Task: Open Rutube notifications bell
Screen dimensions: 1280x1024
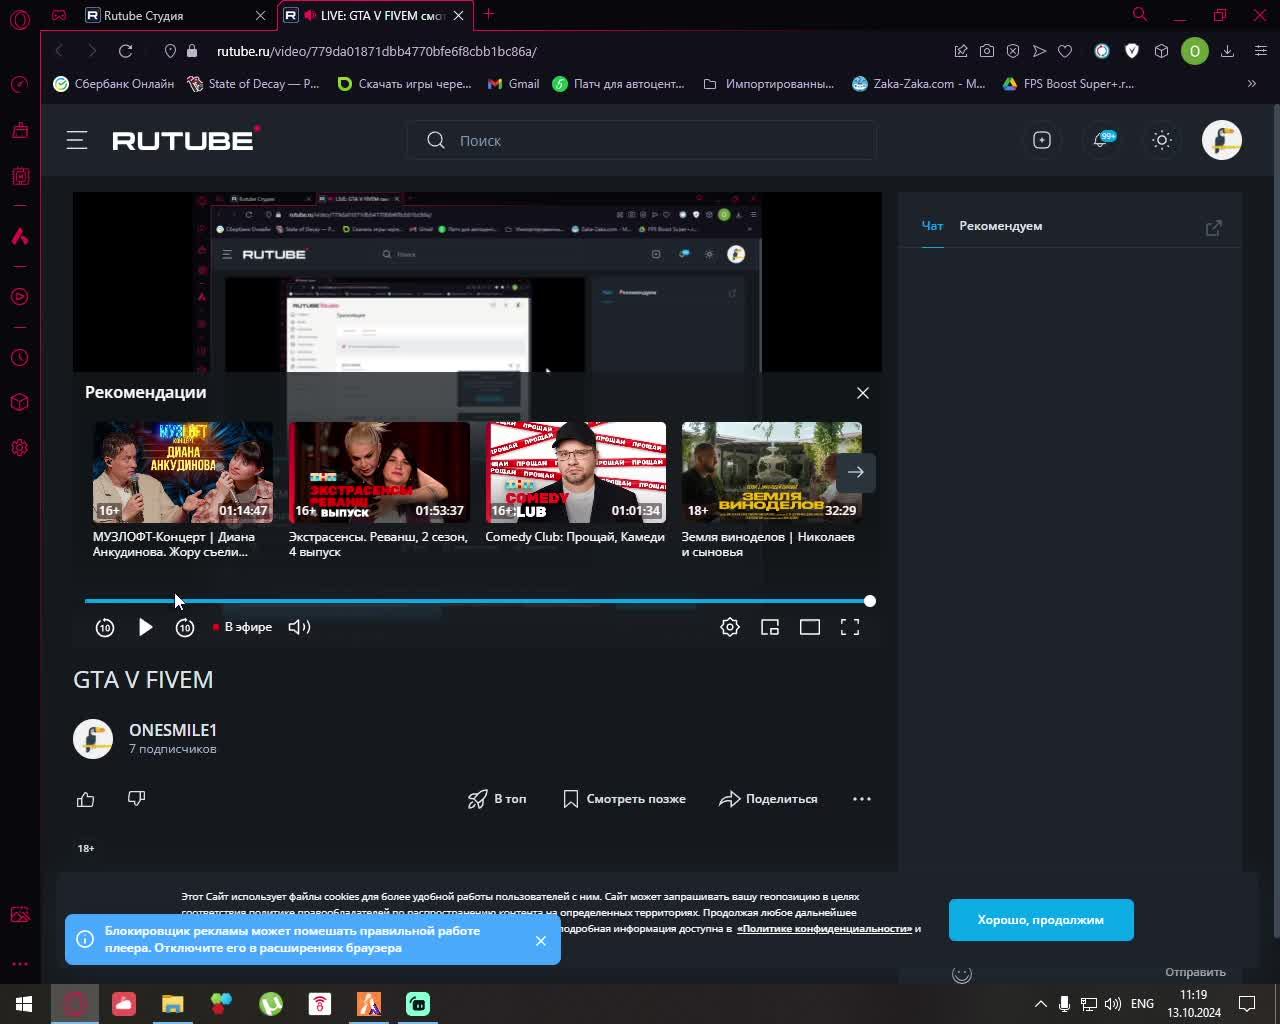Action: pyautogui.click(x=1102, y=140)
